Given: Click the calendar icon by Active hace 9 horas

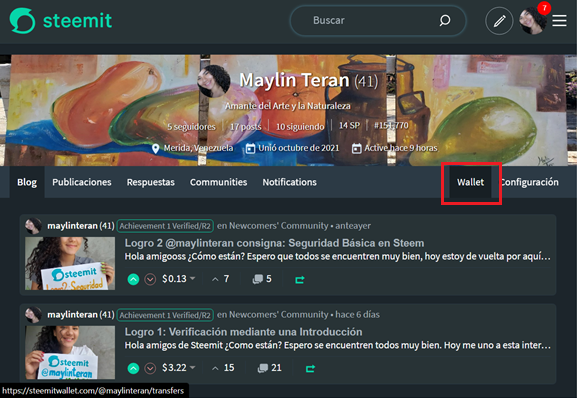Looking at the screenshot, I should point(356,149).
